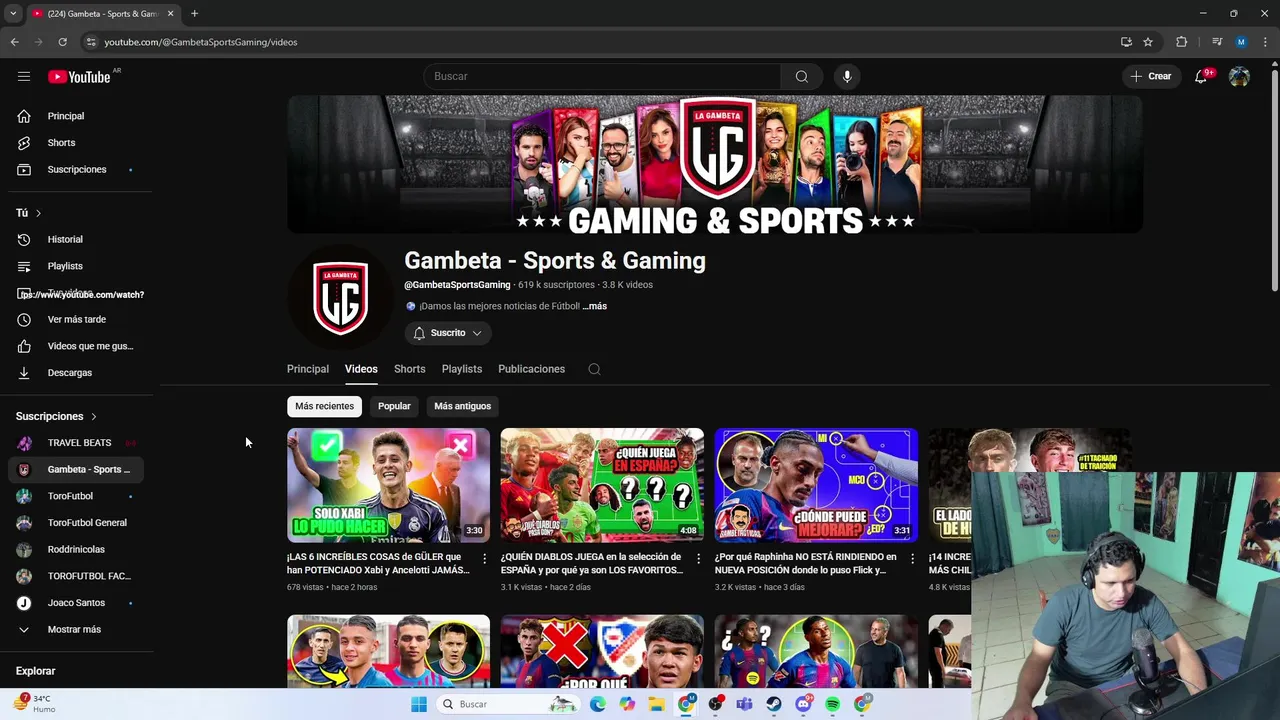The height and width of the screenshot is (720, 1280).
Task: Open options for the España video
Action: (x=699, y=559)
